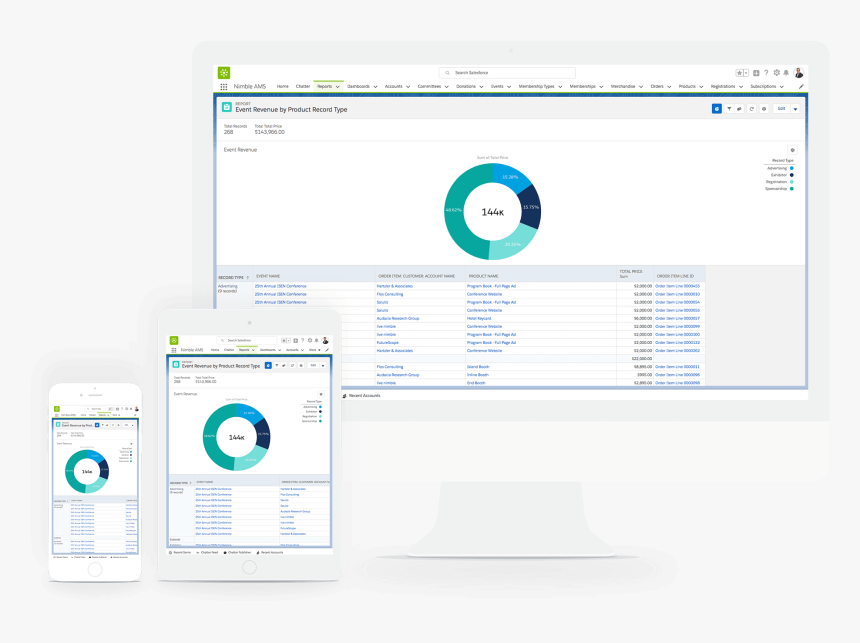Expand the Dashboards chevron on the desktop nav
This screenshot has height=643, width=860.
click(x=376, y=87)
